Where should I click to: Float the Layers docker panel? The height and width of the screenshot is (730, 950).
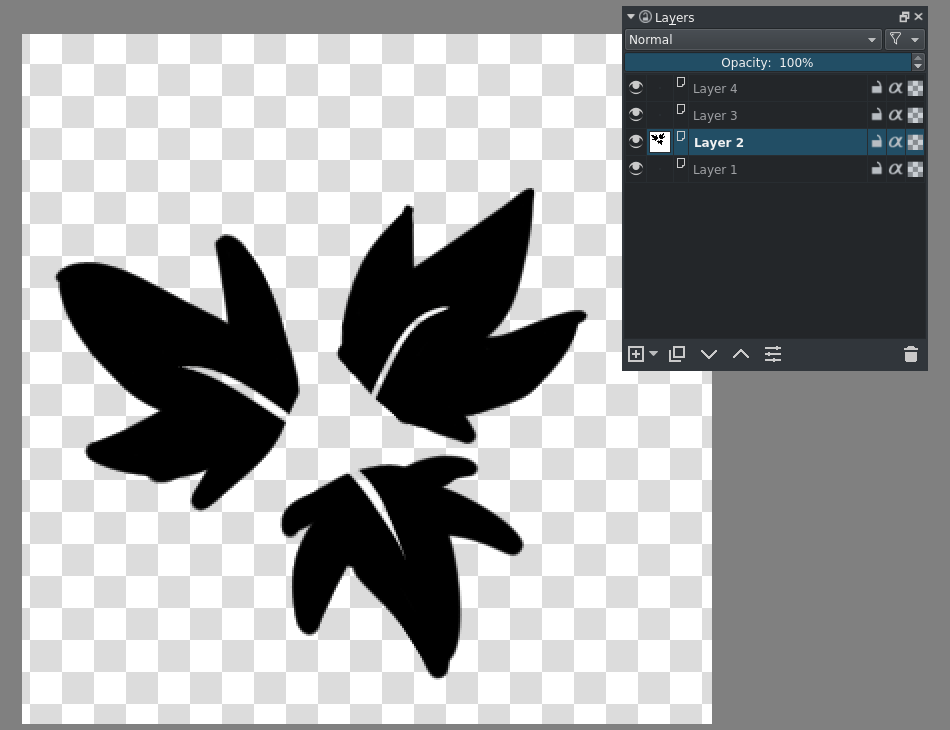click(x=904, y=17)
